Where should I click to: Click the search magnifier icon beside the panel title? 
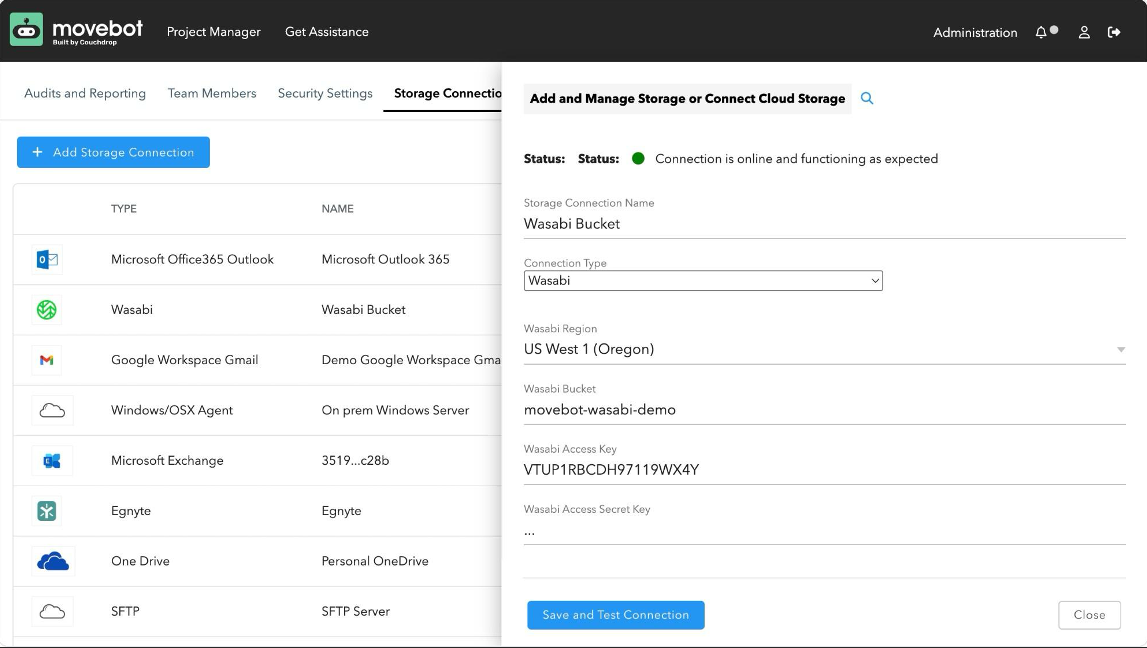(x=867, y=98)
